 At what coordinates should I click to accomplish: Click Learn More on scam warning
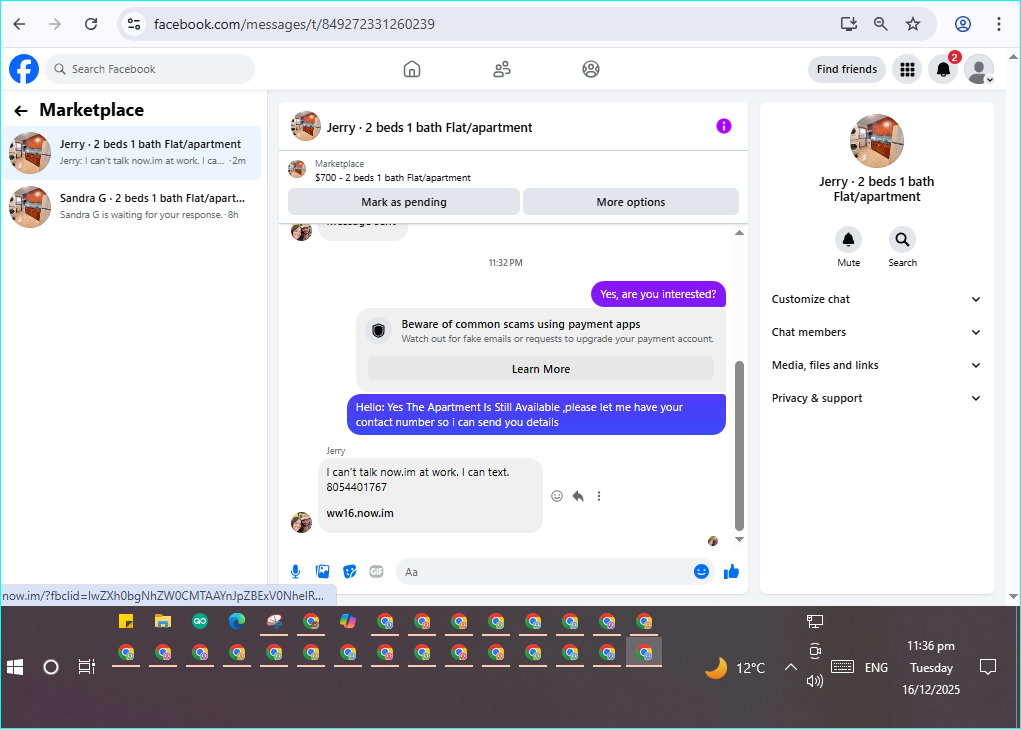[x=540, y=369]
